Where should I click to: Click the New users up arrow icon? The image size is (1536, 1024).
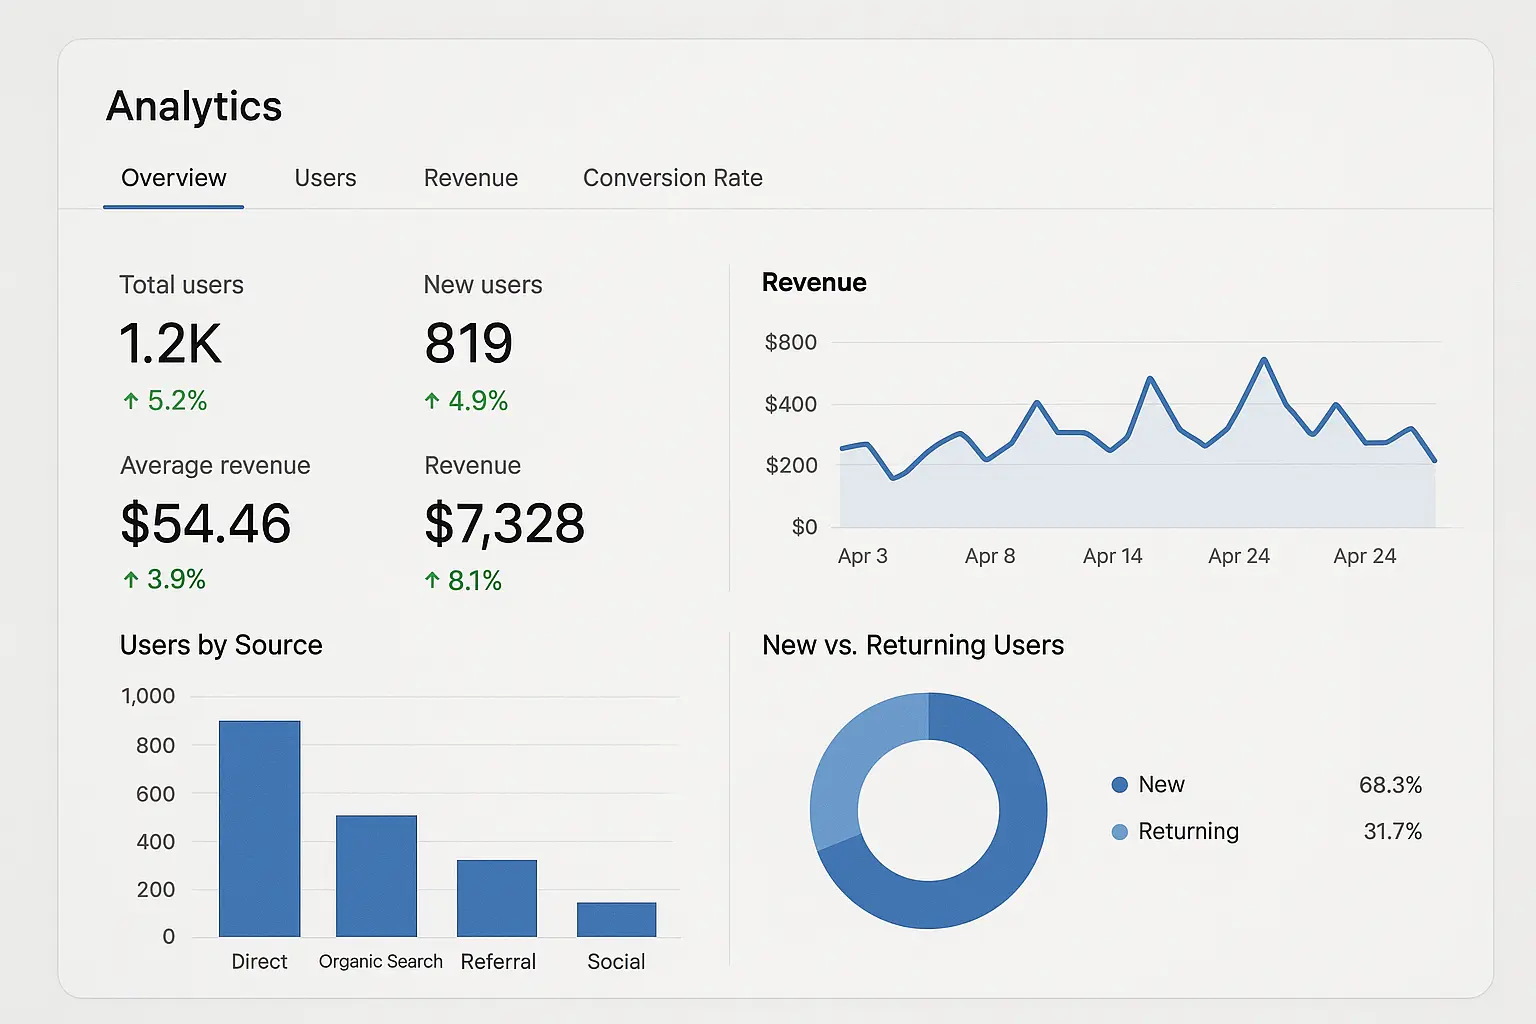click(x=432, y=402)
